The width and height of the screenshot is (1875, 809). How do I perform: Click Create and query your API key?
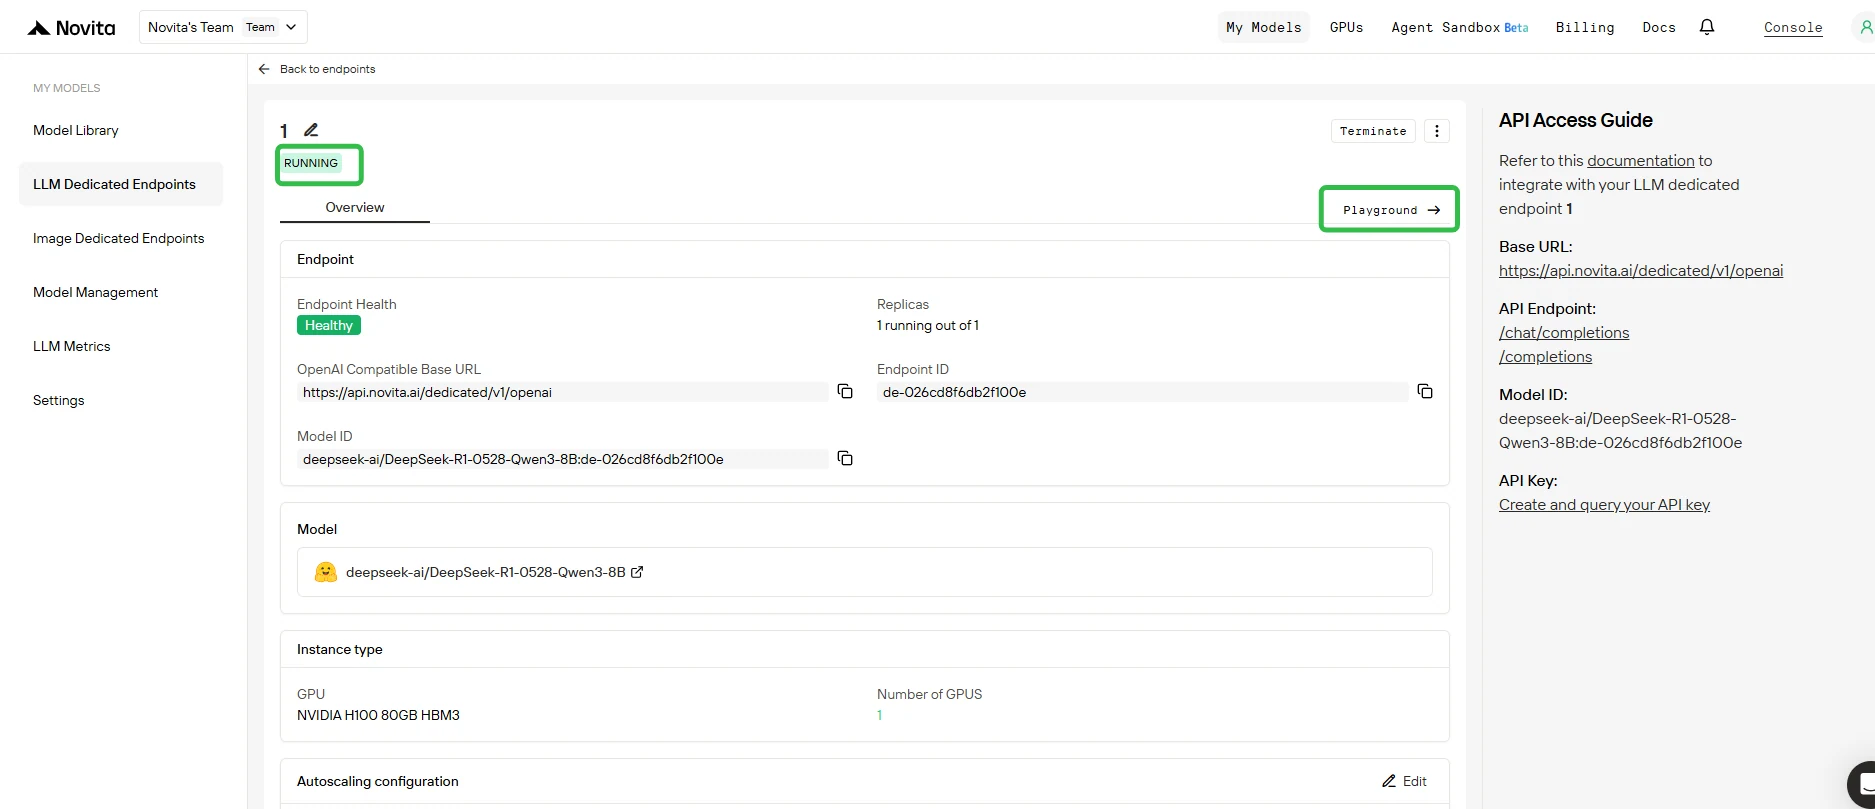click(1604, 505)
